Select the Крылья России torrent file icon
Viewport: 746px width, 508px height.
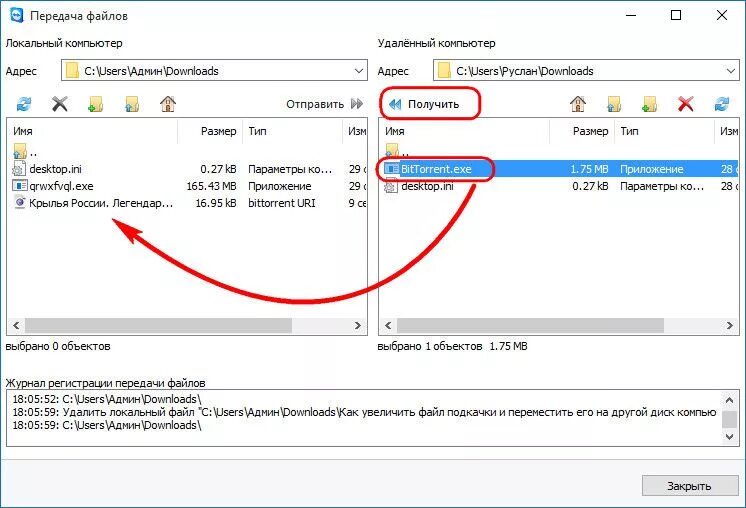pyautogui.click(x=20, y=203)
